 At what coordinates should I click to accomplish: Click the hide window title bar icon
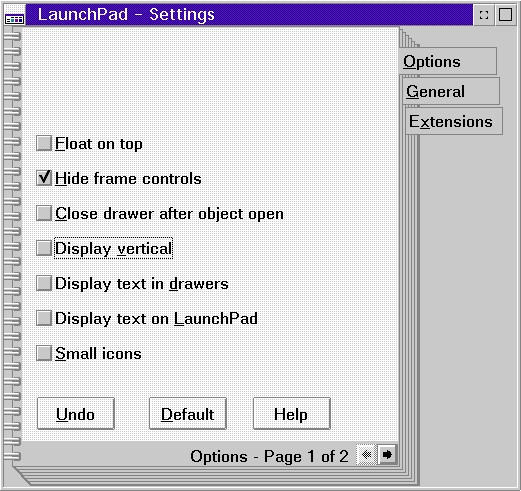click(x=484, y=15)
